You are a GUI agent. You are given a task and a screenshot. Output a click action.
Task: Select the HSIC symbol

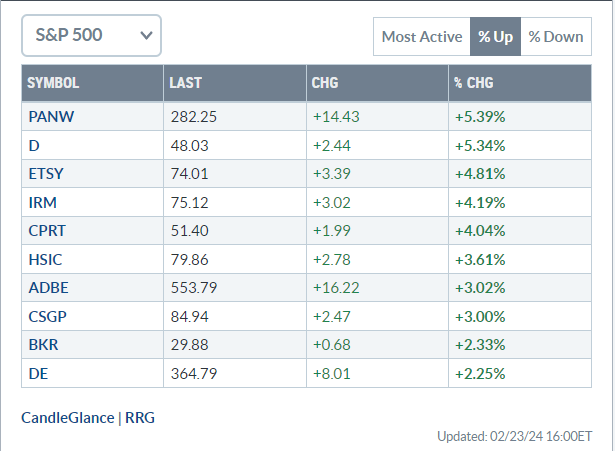(45, 260)
